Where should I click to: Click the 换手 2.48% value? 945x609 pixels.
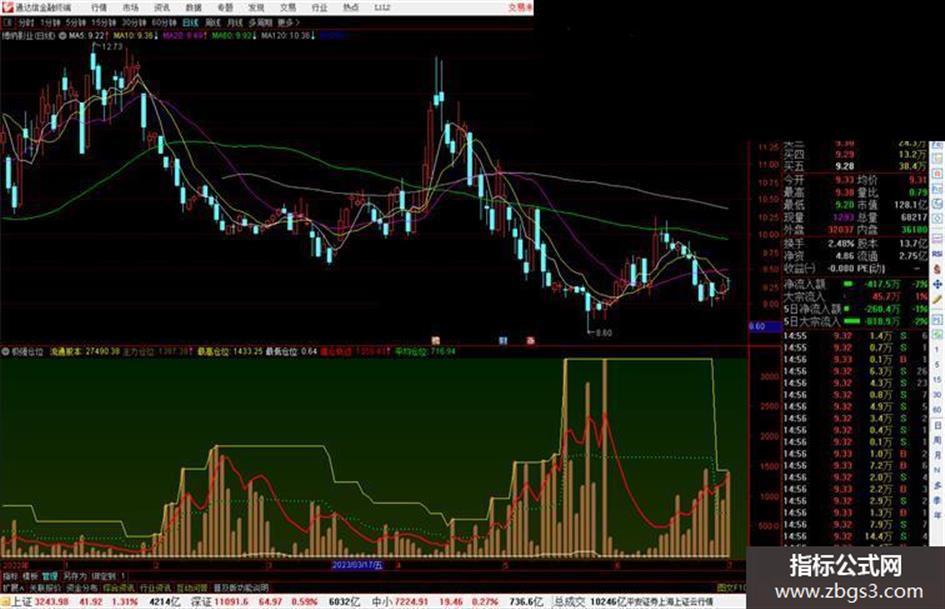pos(841,243)
